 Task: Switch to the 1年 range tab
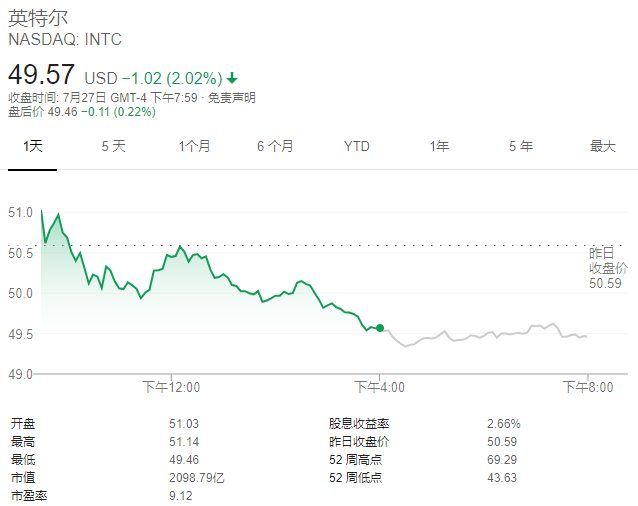439,146
